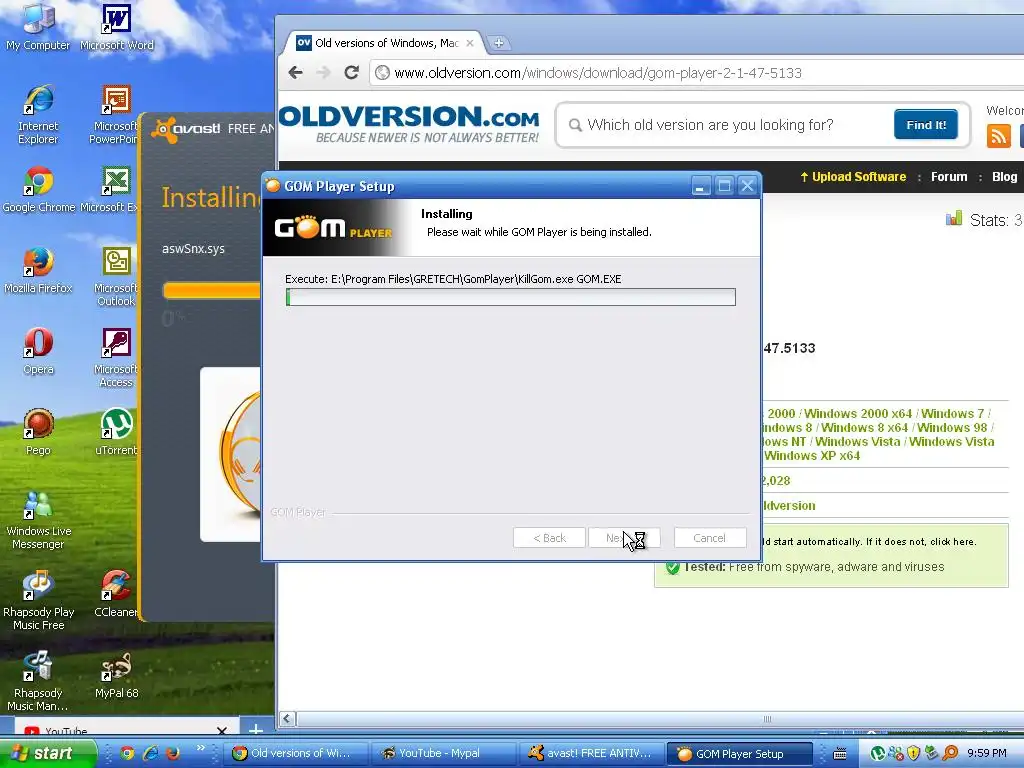Click the GOM installer progress bar
This screenshot has width=1024, height=768.
click(511, 297)
